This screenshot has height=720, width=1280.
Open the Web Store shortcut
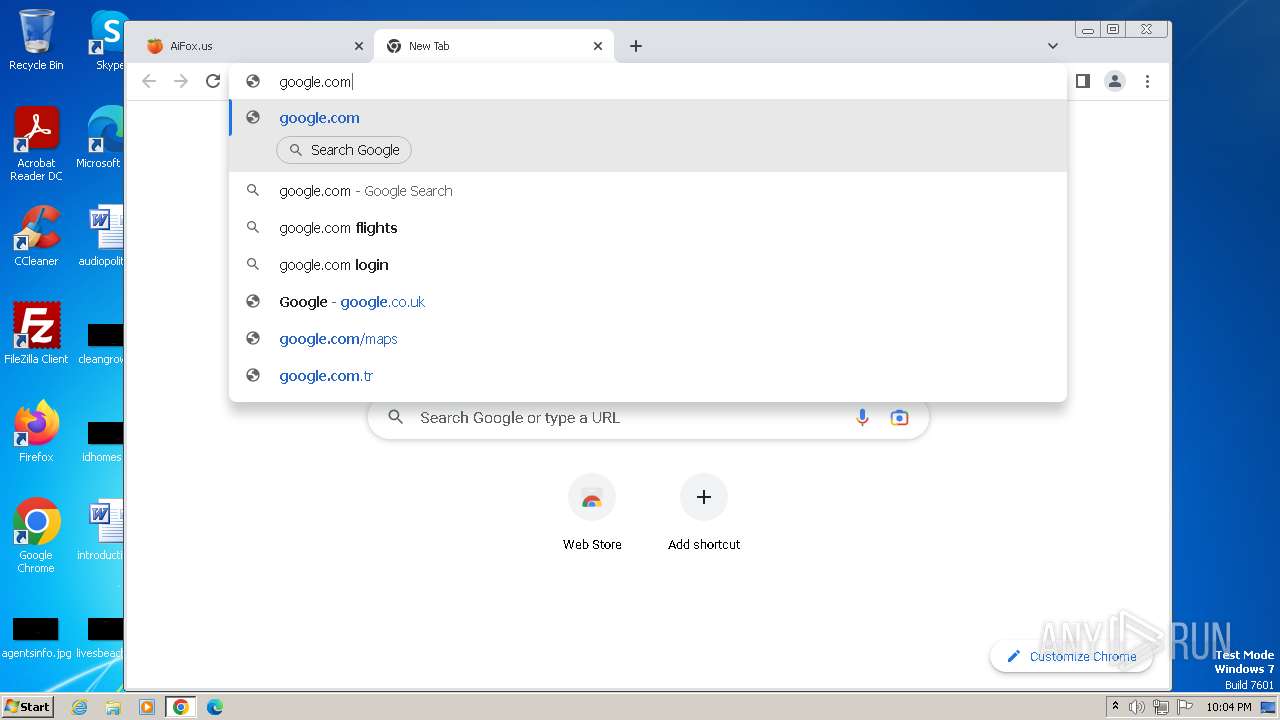[592, 512]
